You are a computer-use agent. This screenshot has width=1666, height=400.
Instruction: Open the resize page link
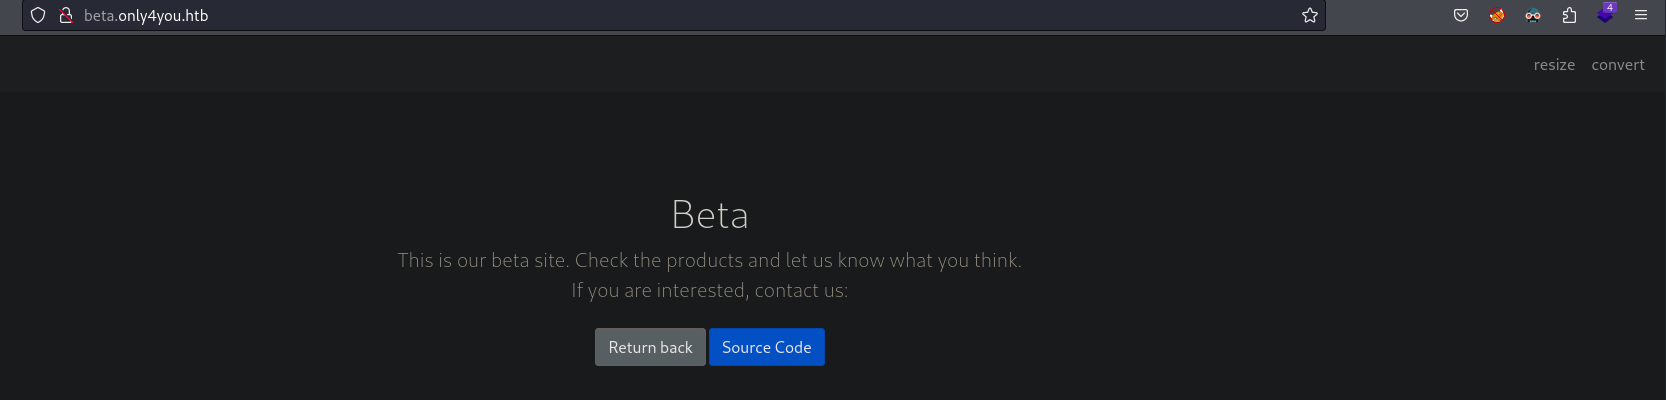tap(1554, 65)
